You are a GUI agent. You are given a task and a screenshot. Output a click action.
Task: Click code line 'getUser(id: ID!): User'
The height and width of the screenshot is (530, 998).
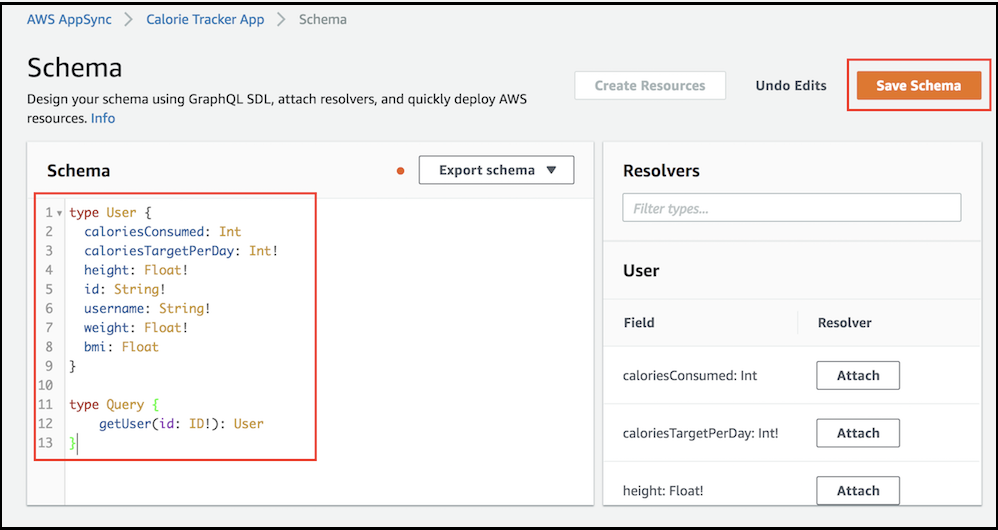click(181, 423)
